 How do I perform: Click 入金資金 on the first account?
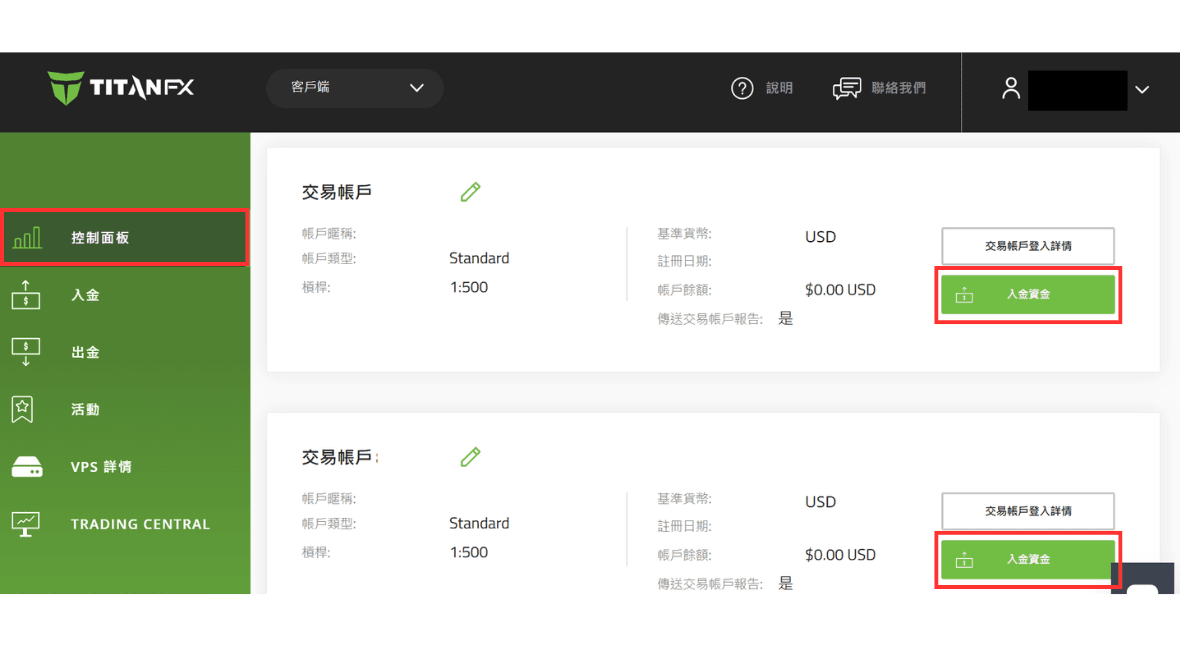(1028, 294)
